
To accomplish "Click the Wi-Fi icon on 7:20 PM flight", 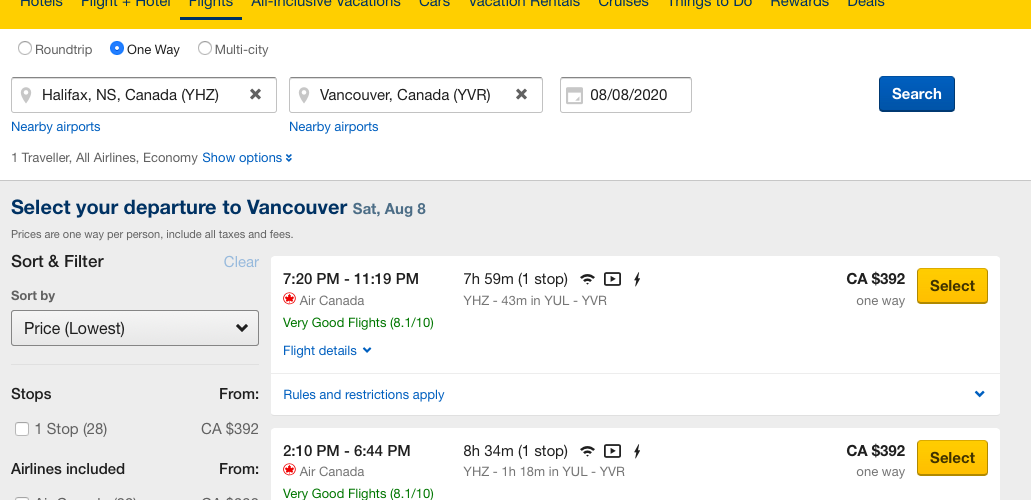I will (x=587, y=280).
